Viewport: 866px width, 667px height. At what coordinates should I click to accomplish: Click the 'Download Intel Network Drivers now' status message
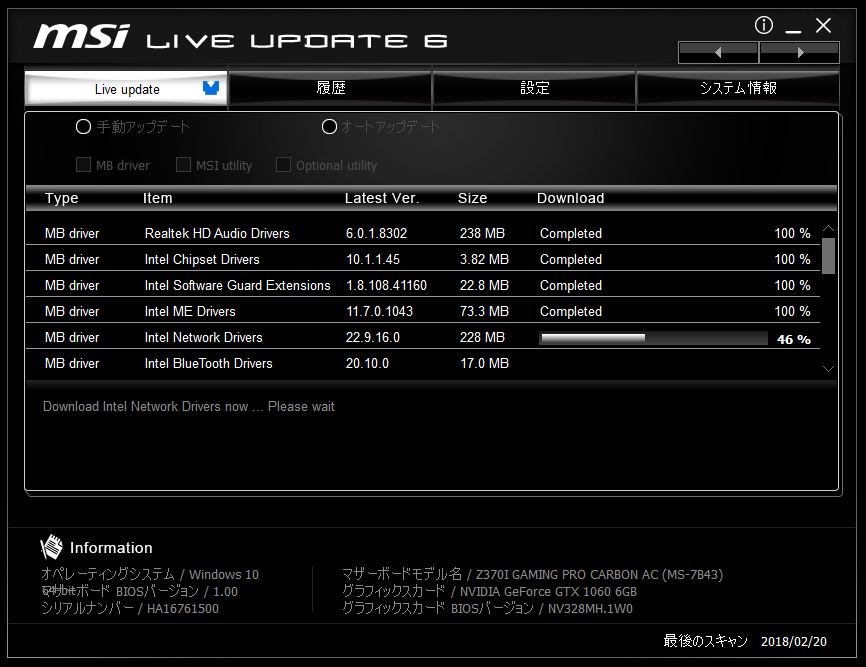coord(189,406)
